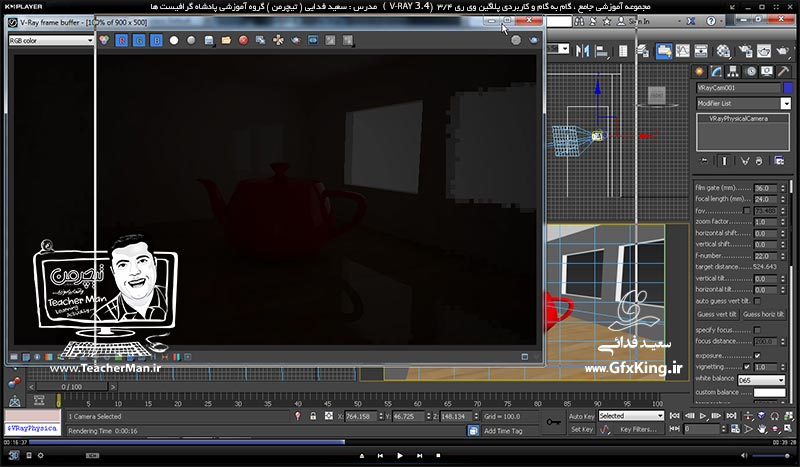Click the Guess horiz tilt button
Viewport: 800px width, 467px height.
[x=763, y=314]
